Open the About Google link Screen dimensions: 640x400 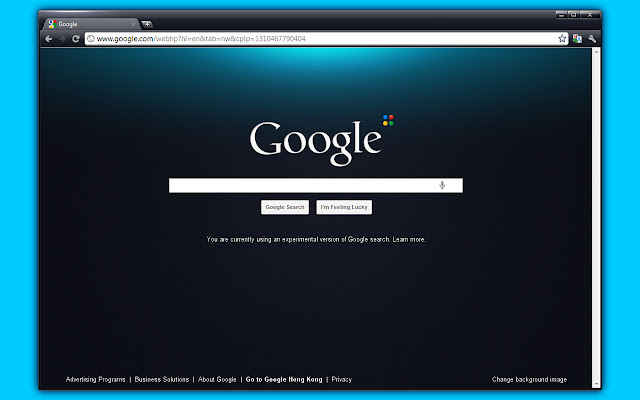click(x=217, y=380)
